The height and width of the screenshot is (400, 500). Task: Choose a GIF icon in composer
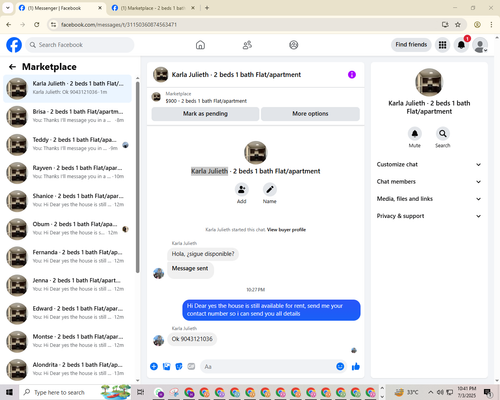[191, 367]
